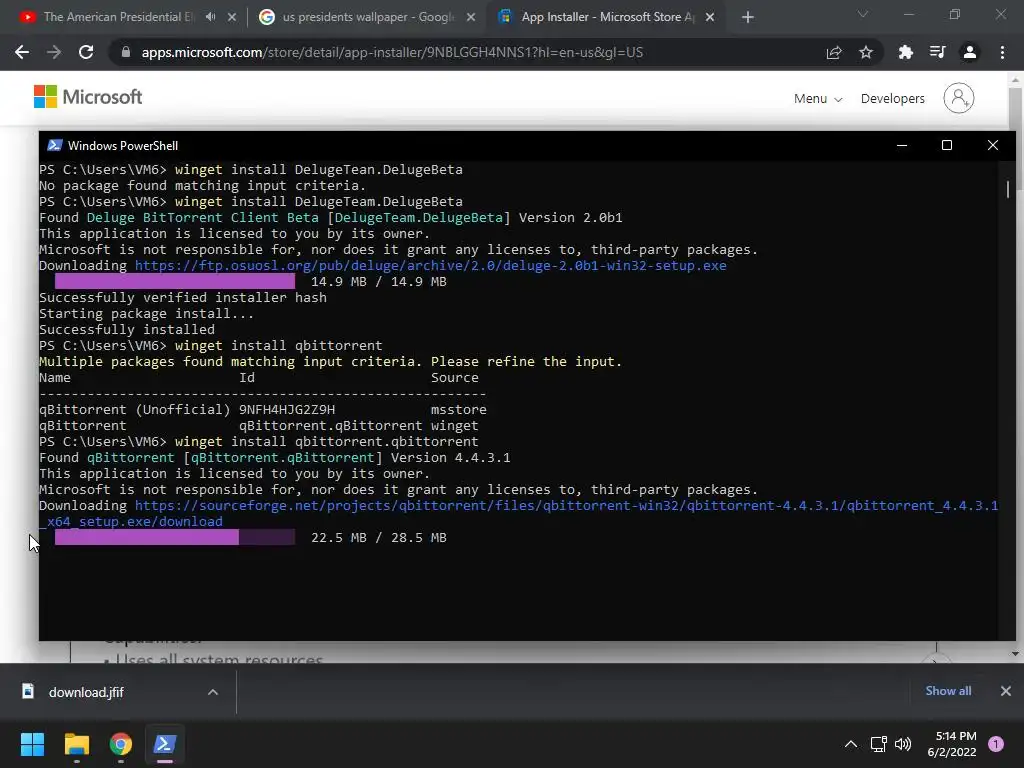Click the "msstore" source entry
The height and width of the screenshot is (768, 1024).
pos(458,409)
